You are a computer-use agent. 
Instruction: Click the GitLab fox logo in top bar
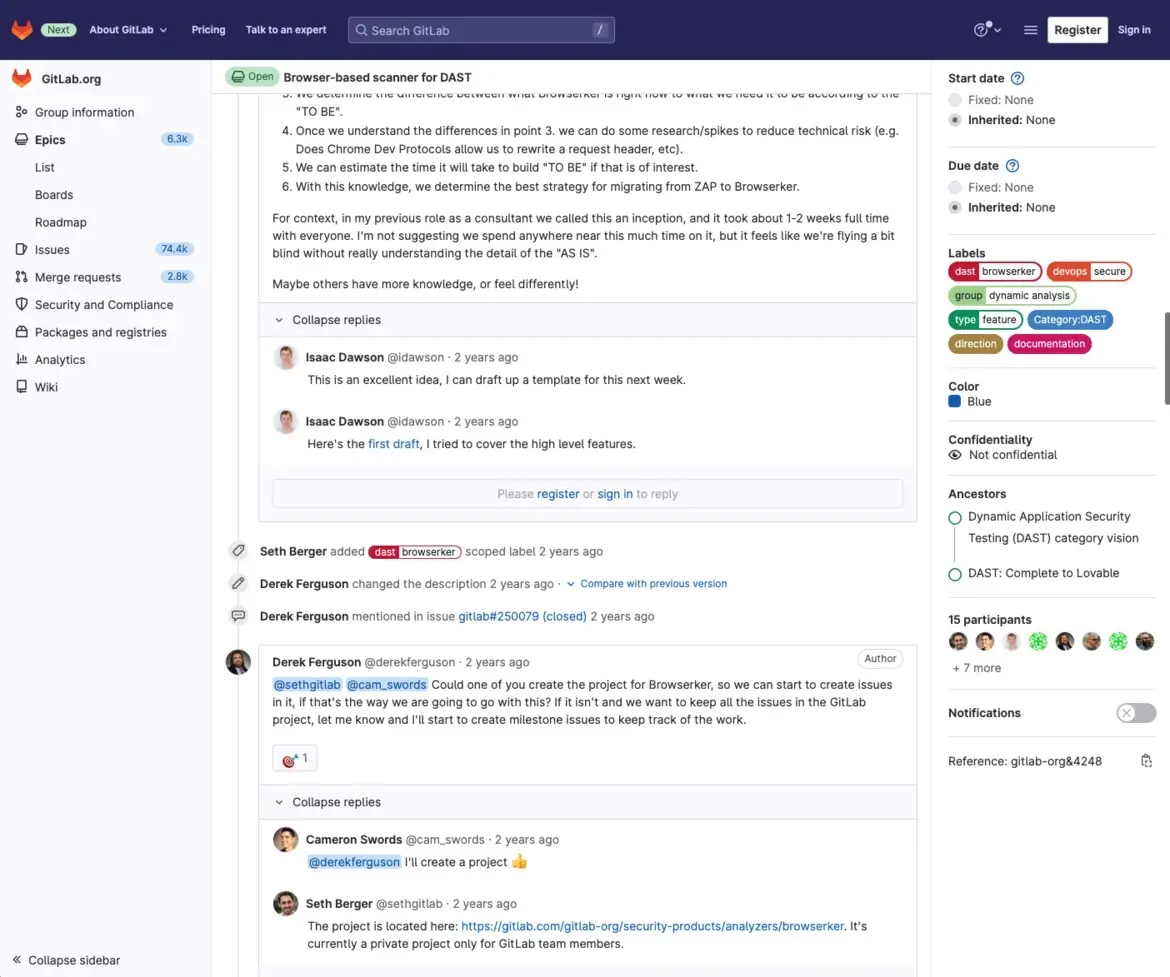tap(22, 30)
